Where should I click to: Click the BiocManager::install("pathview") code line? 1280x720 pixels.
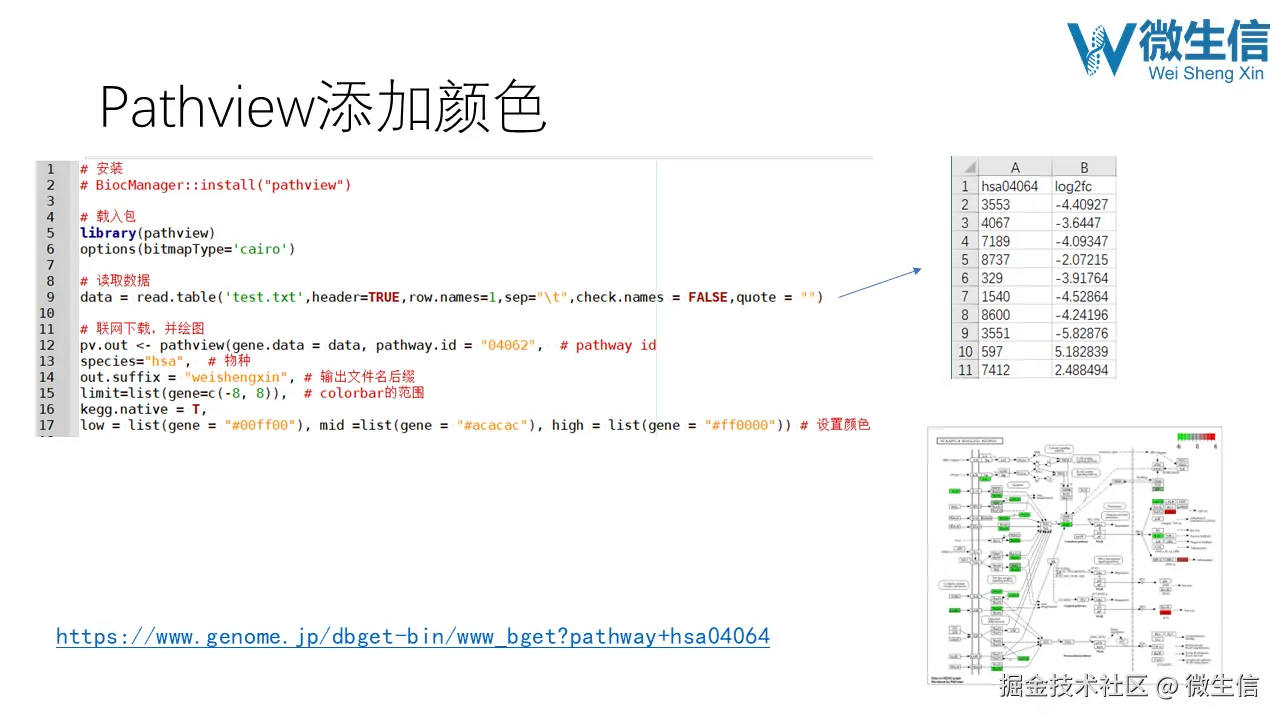(216, 185)
